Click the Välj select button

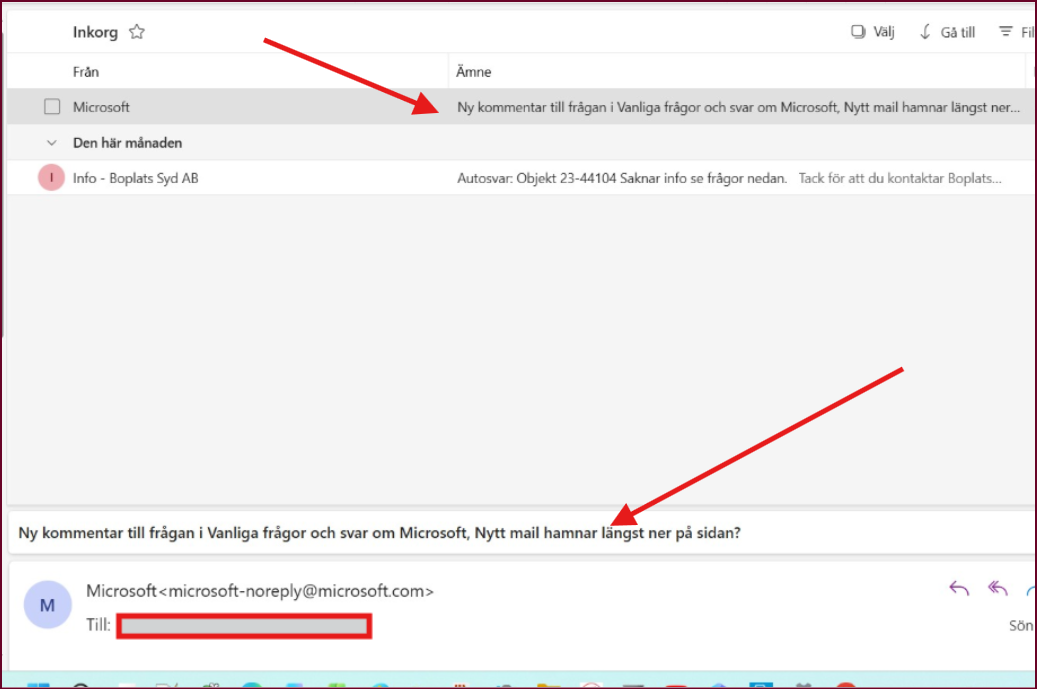872,32
